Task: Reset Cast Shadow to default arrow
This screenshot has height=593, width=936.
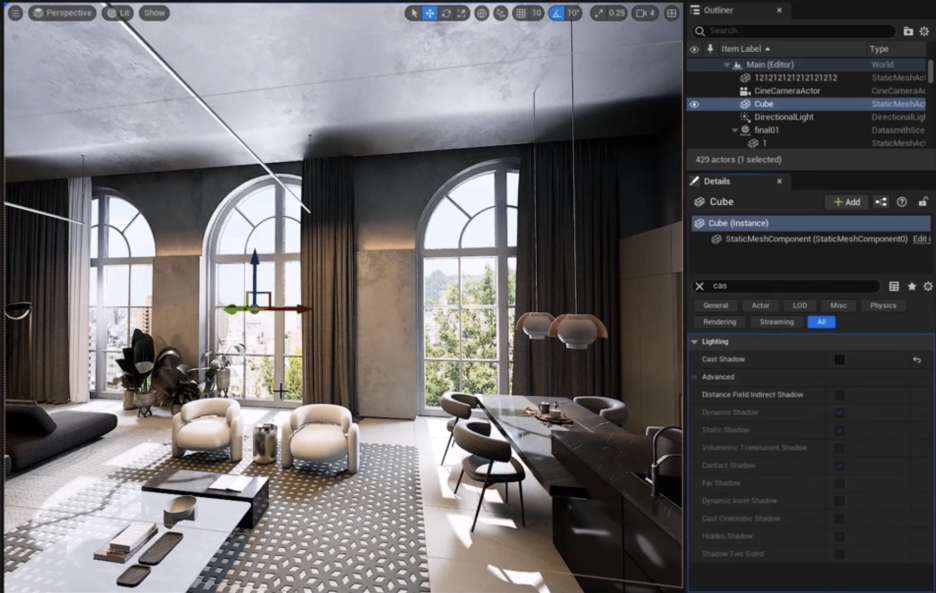Action: coord(917,360)
